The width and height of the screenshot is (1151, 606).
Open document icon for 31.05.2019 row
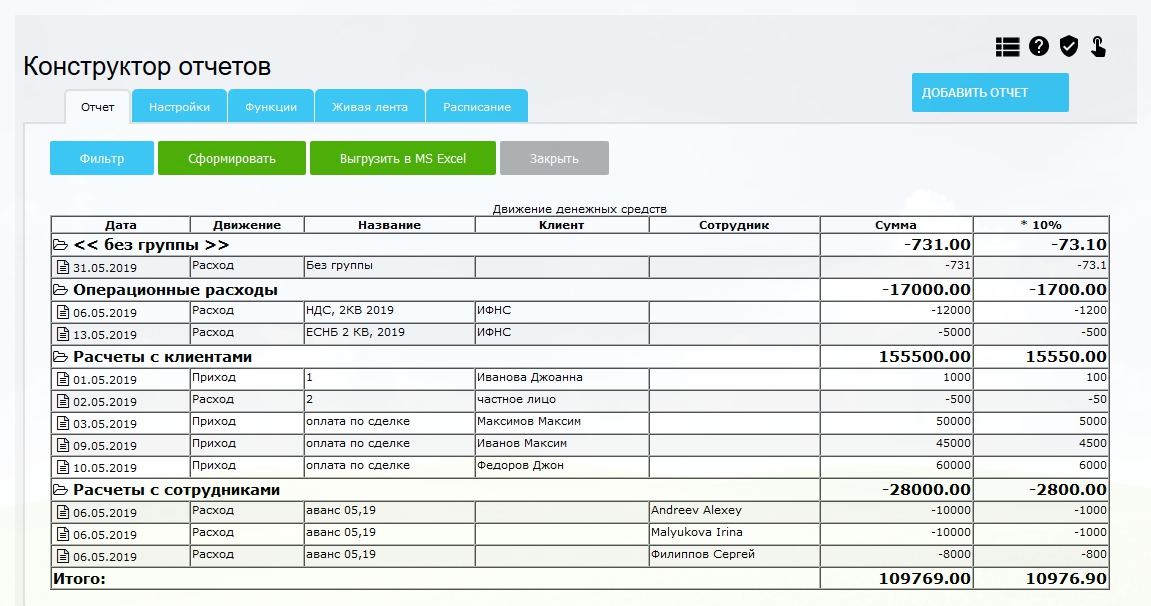point(62,268)
